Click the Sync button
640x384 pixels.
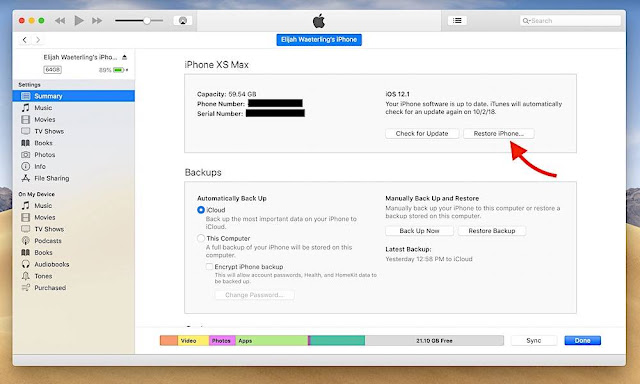tap(533, 340)
